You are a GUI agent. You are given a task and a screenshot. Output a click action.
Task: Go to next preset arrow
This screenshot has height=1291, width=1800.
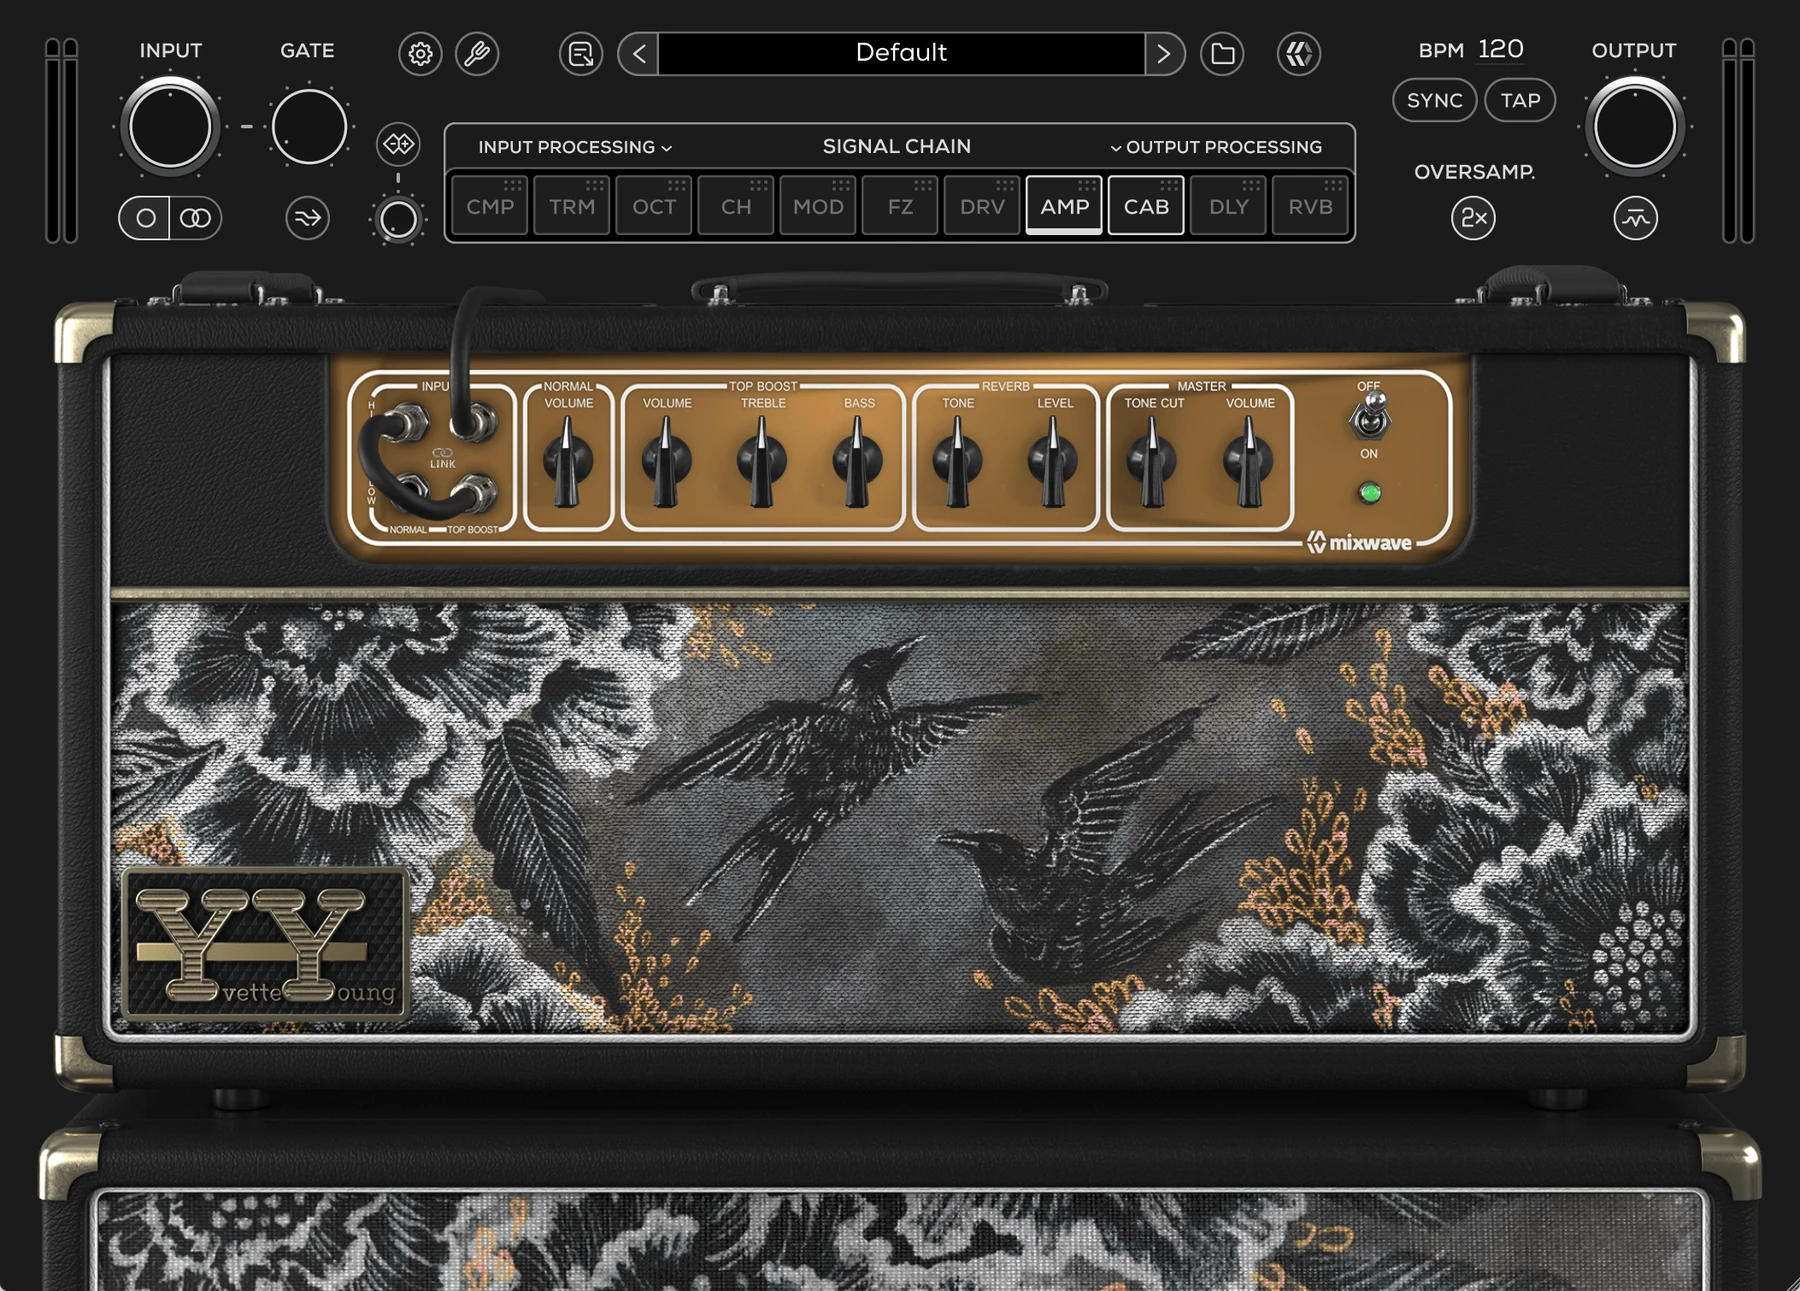1164,54
